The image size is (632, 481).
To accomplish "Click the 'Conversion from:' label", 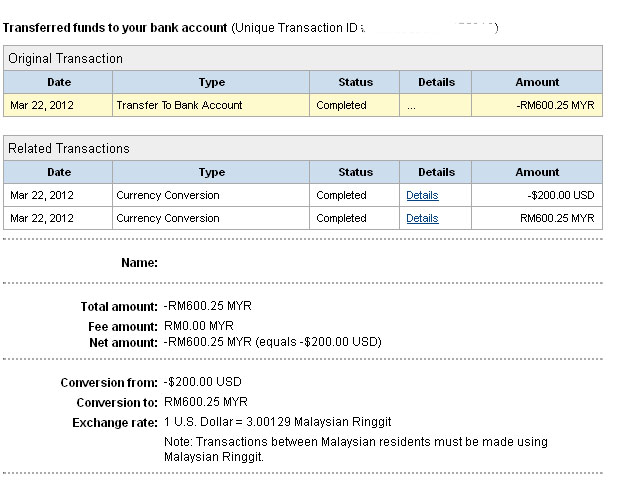I will 109,383.
